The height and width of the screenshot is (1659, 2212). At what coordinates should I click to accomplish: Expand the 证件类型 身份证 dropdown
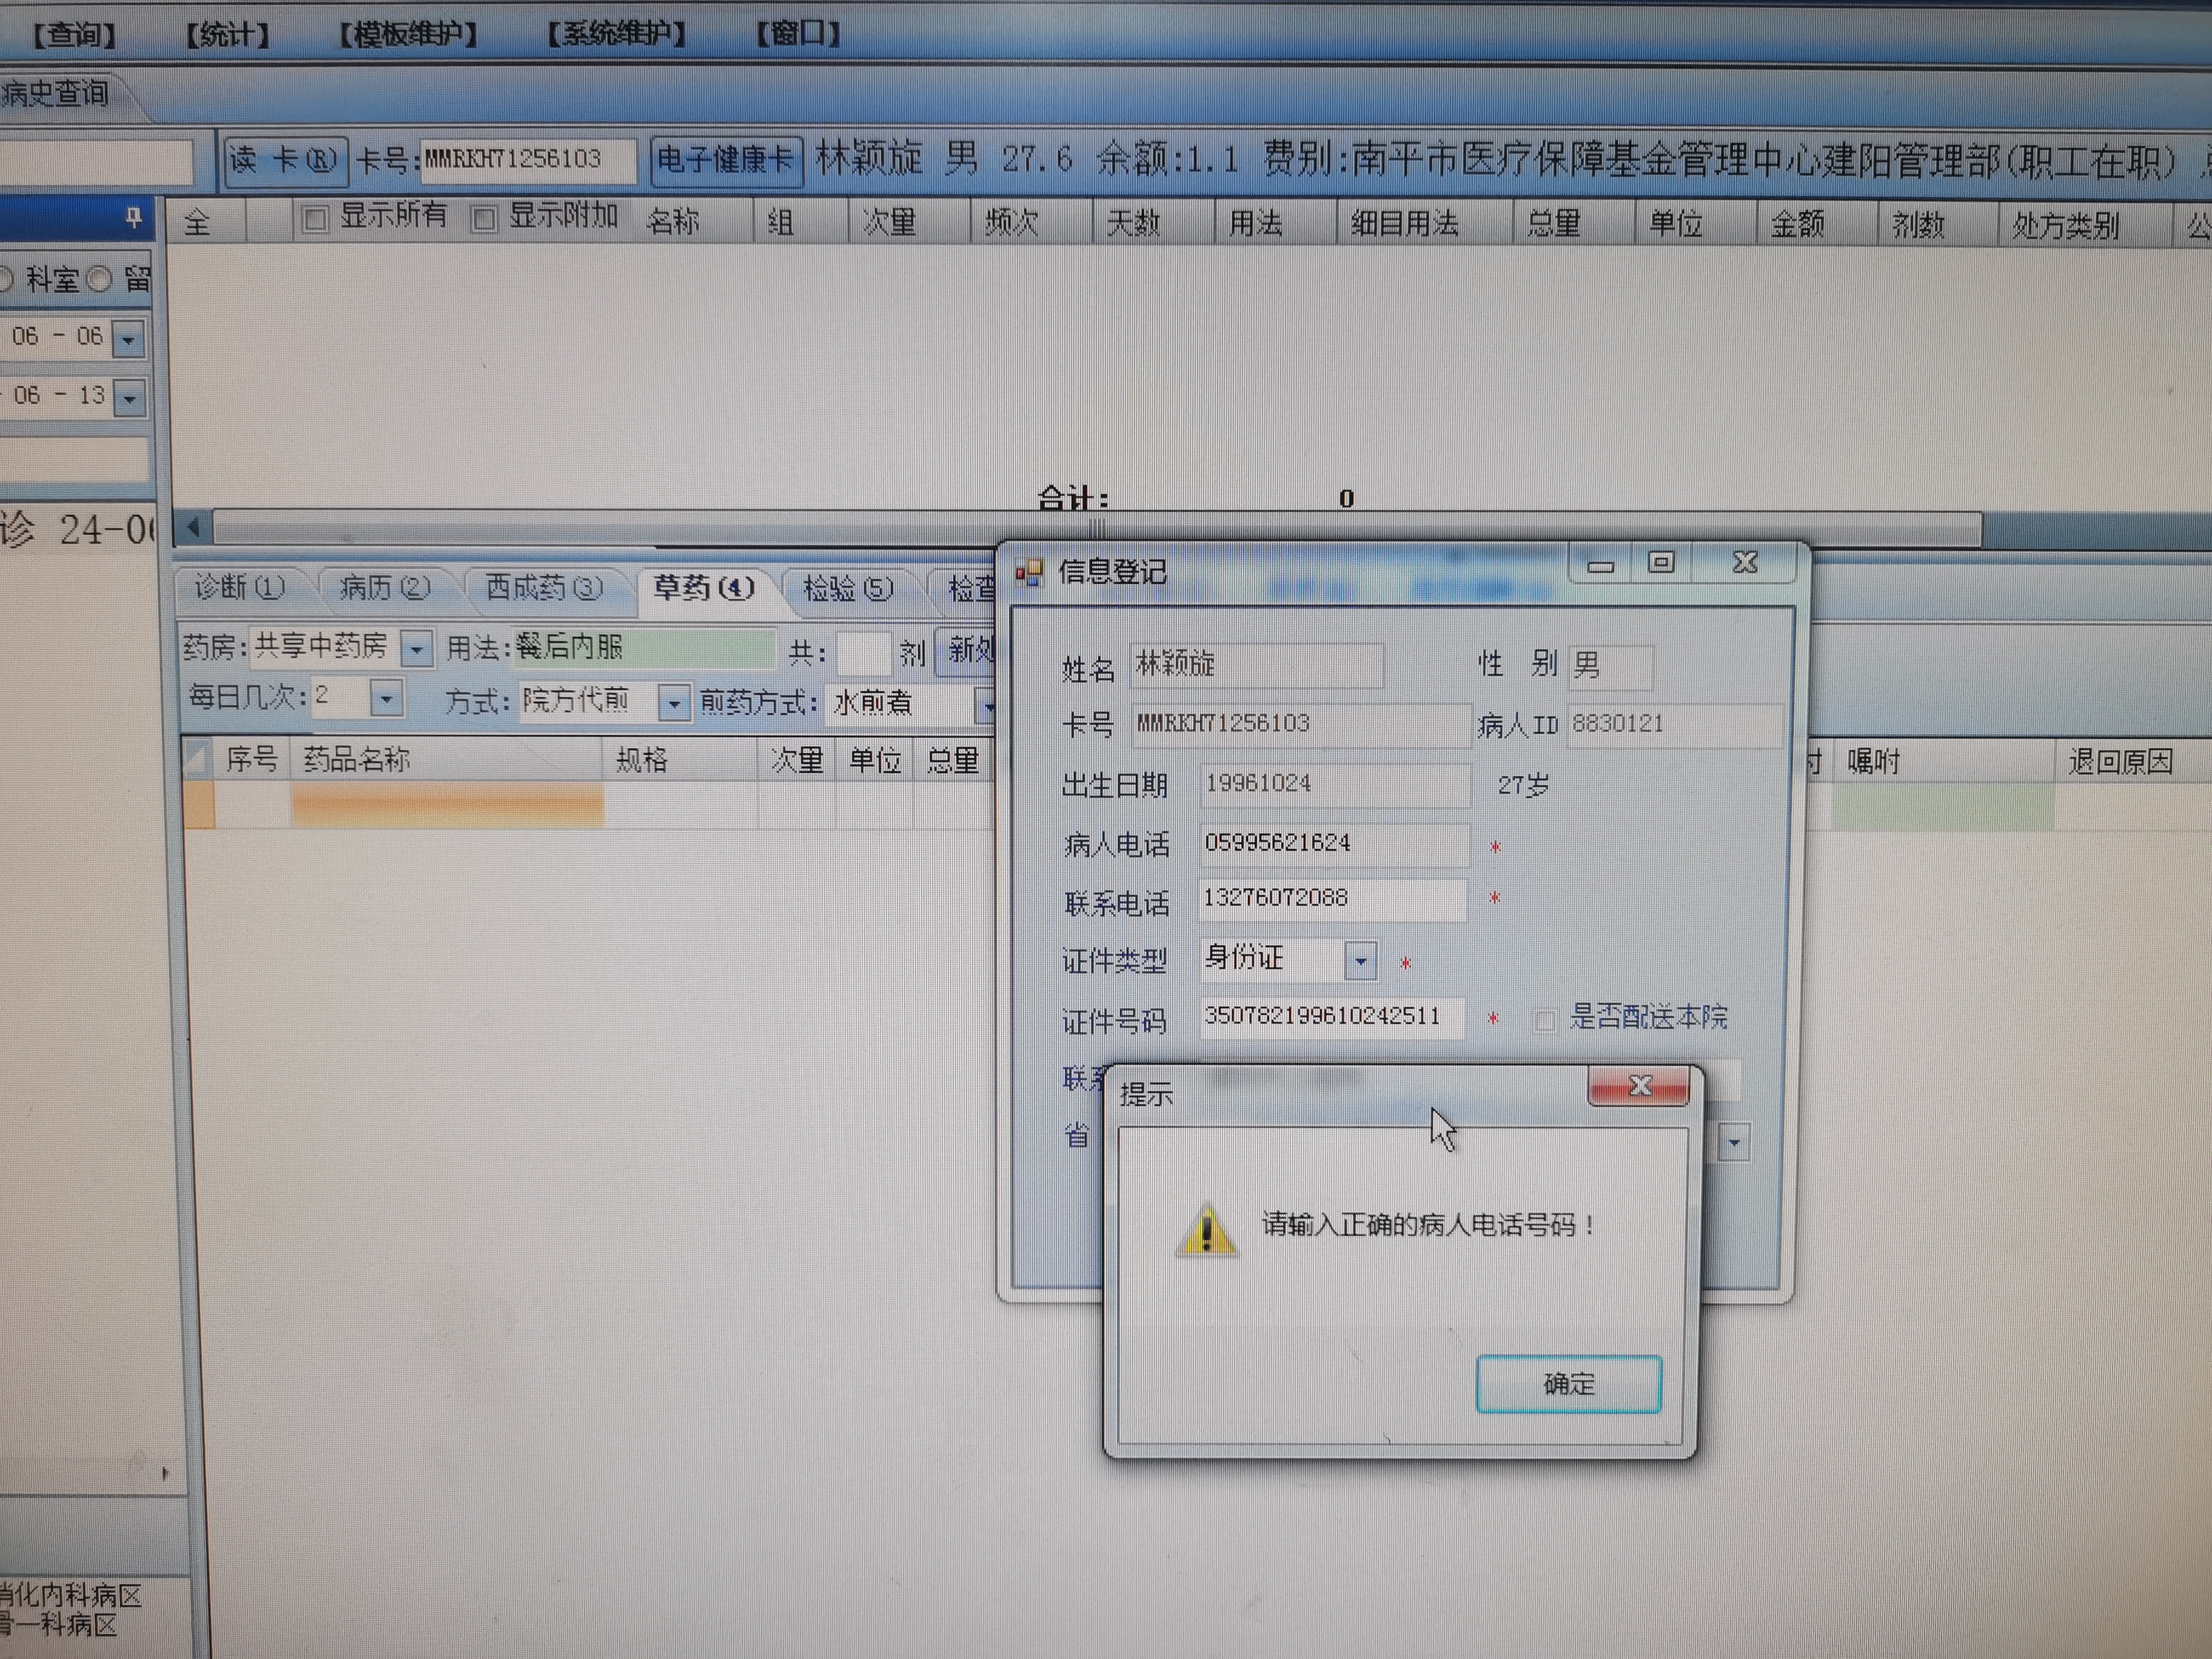(x=1360, y=961)
